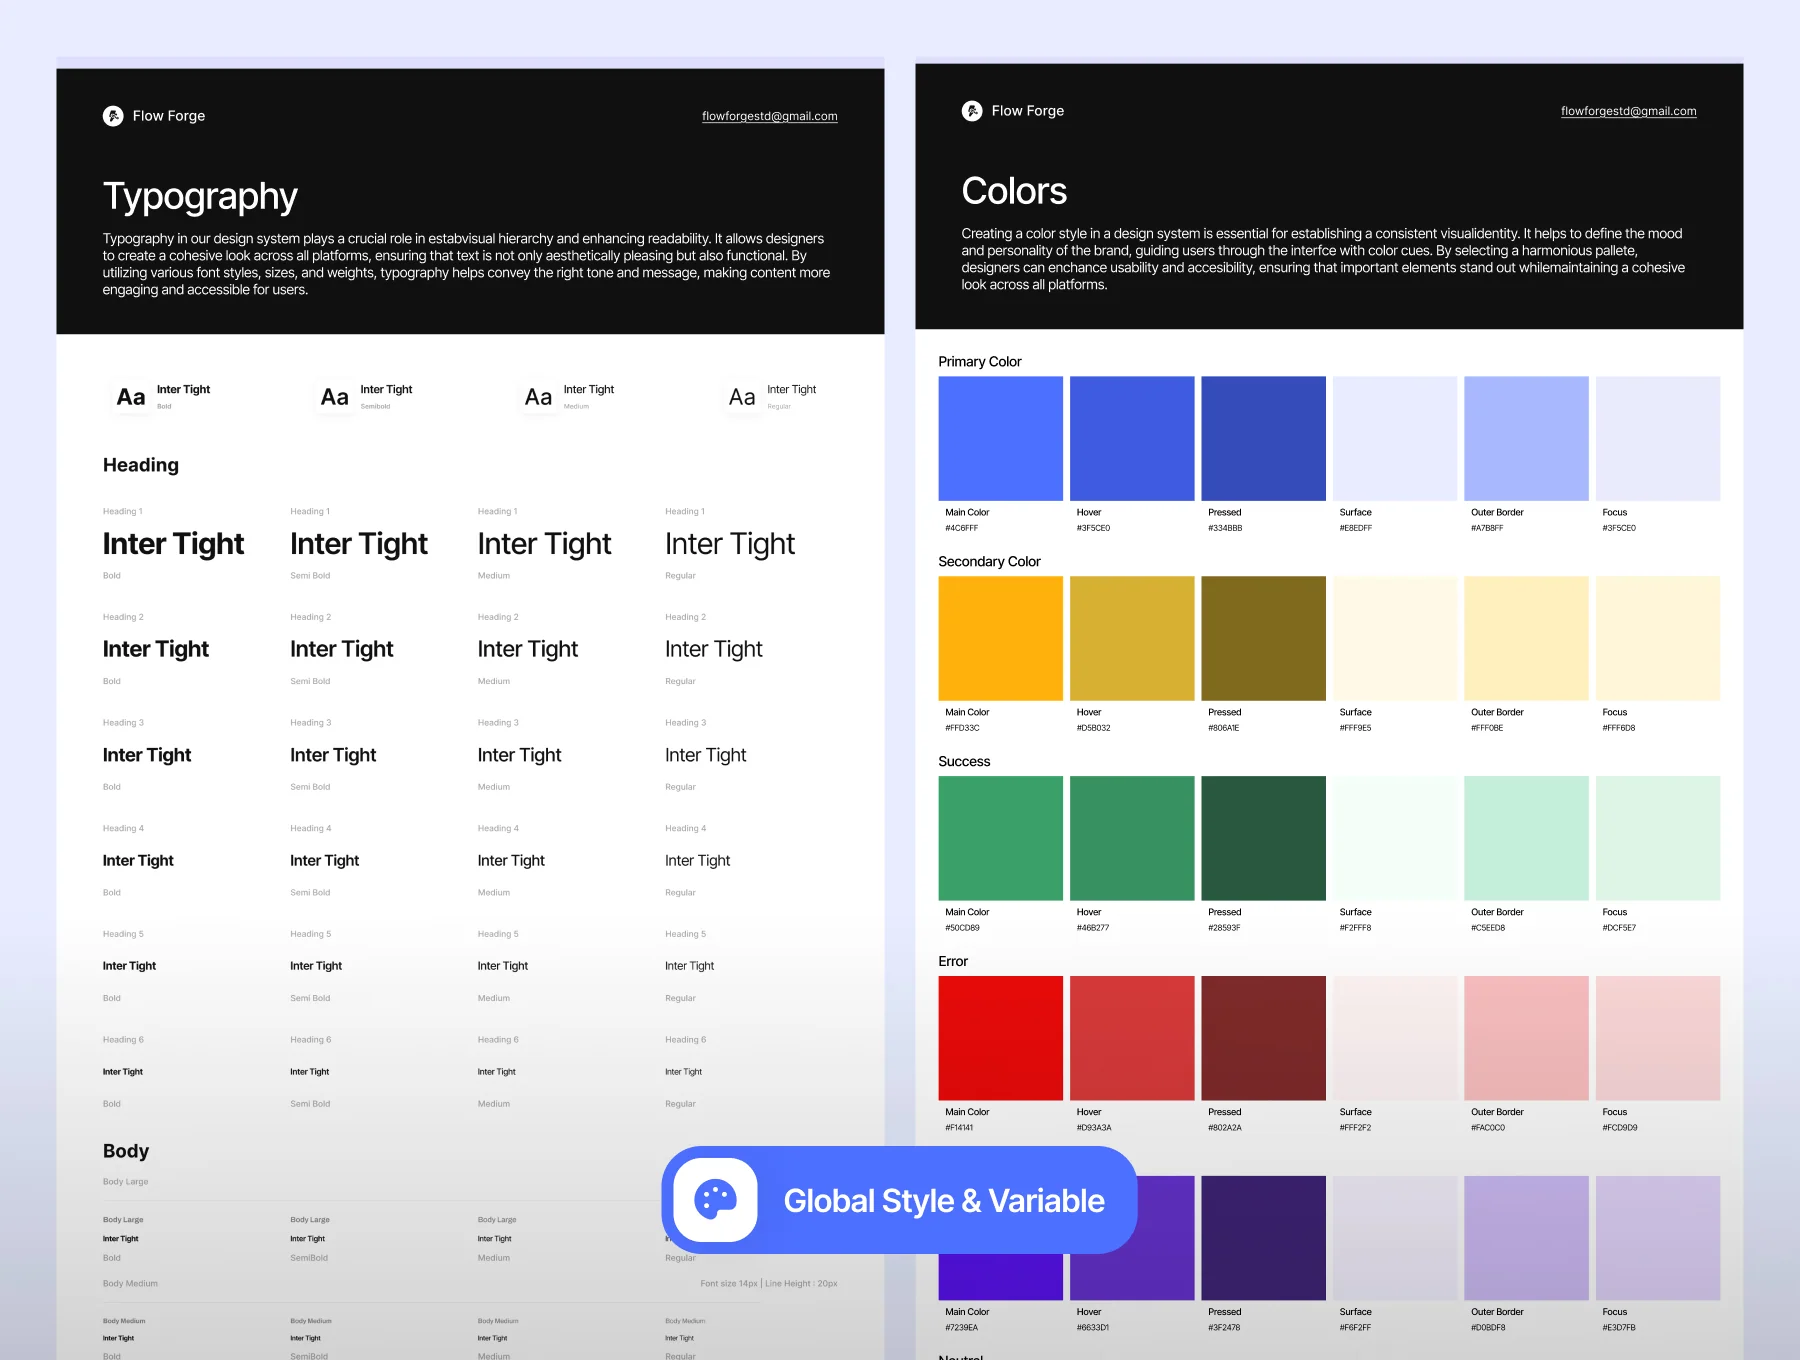Click the Colors description paragraph
Image resolution: width=1800 pixels, height=1360 pixels.
point(1323,259)
